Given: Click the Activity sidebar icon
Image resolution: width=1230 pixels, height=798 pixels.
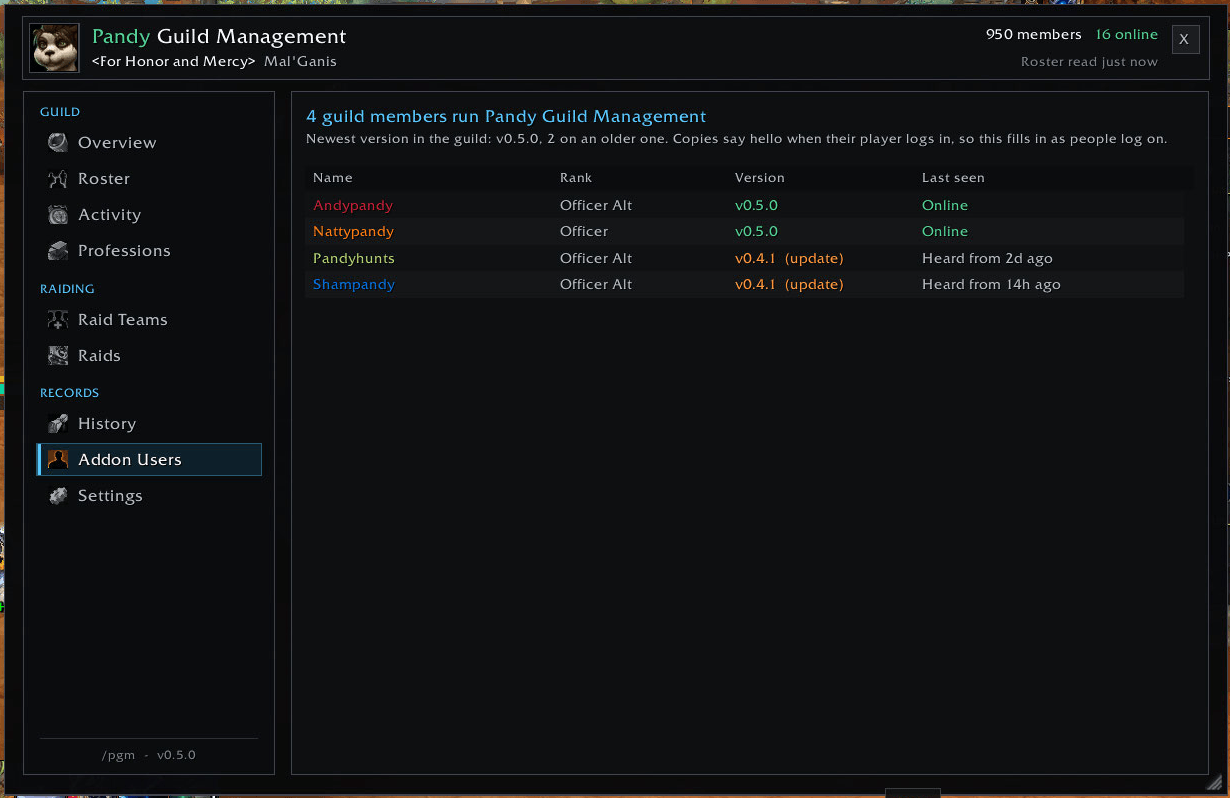Looking at the screenshot, I should pos(58,214).
